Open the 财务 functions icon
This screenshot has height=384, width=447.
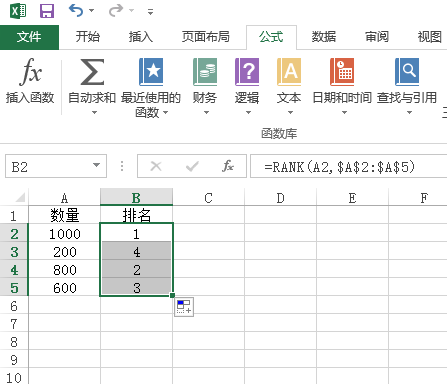pos(205,72)
